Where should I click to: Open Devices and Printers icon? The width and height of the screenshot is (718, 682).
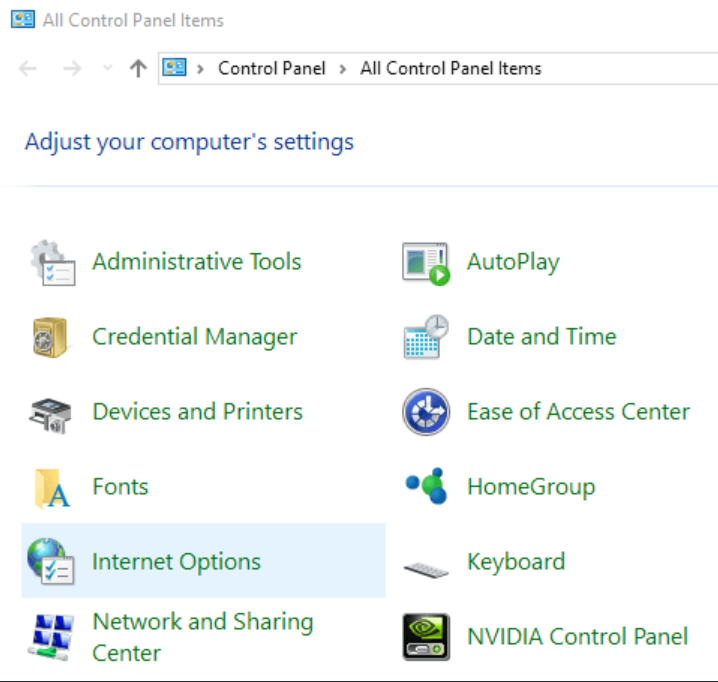click(x=50, y=412)
